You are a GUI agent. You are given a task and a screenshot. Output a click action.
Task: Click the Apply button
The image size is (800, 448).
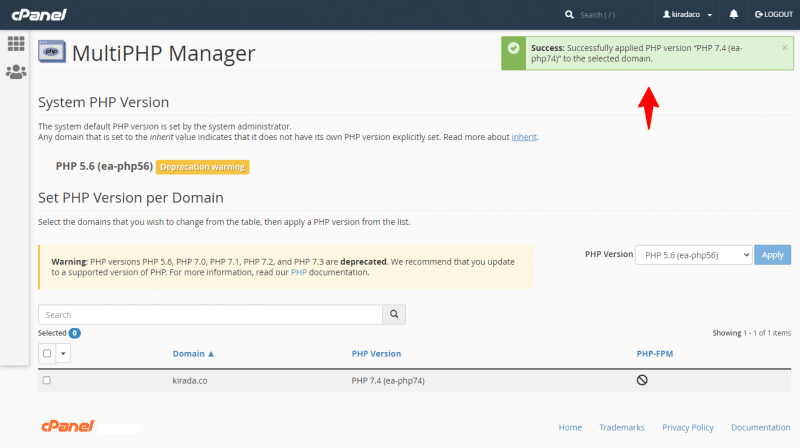point(772,255)
